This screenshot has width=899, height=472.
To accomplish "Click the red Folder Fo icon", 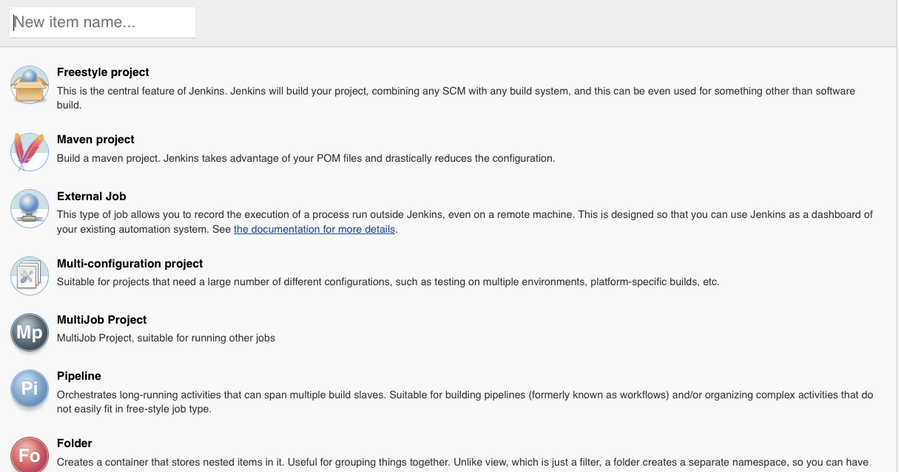I will pyautogui.click(x=29, y=455).
